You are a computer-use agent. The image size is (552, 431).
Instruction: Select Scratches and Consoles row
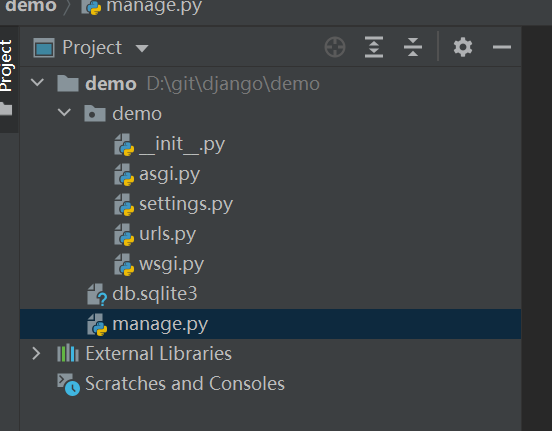(270, 383)
